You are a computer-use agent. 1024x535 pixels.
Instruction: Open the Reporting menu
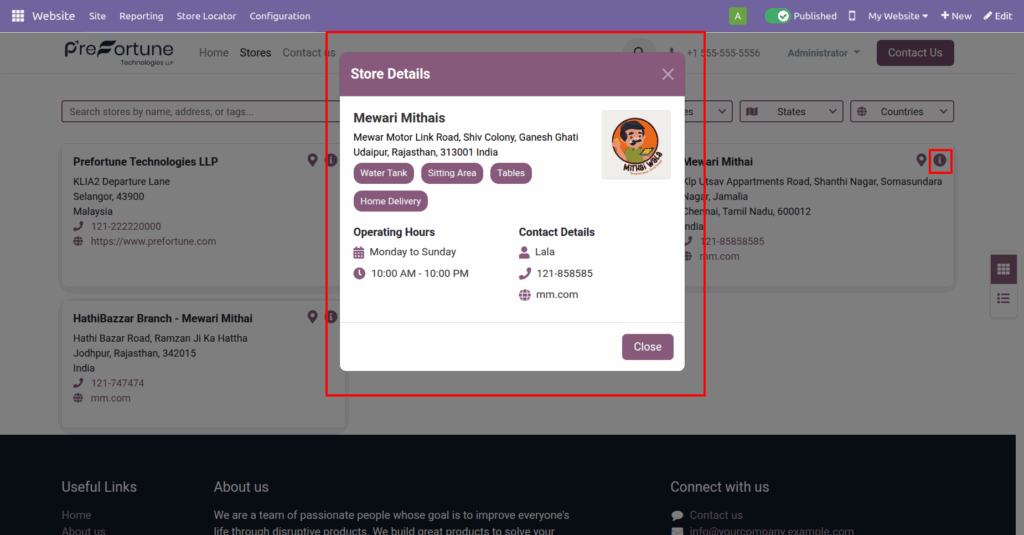(x=141, y=16)
